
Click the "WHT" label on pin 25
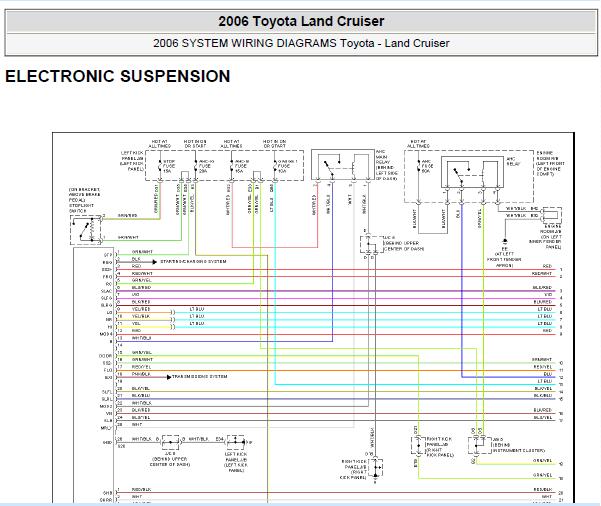(x=136, y=425)
